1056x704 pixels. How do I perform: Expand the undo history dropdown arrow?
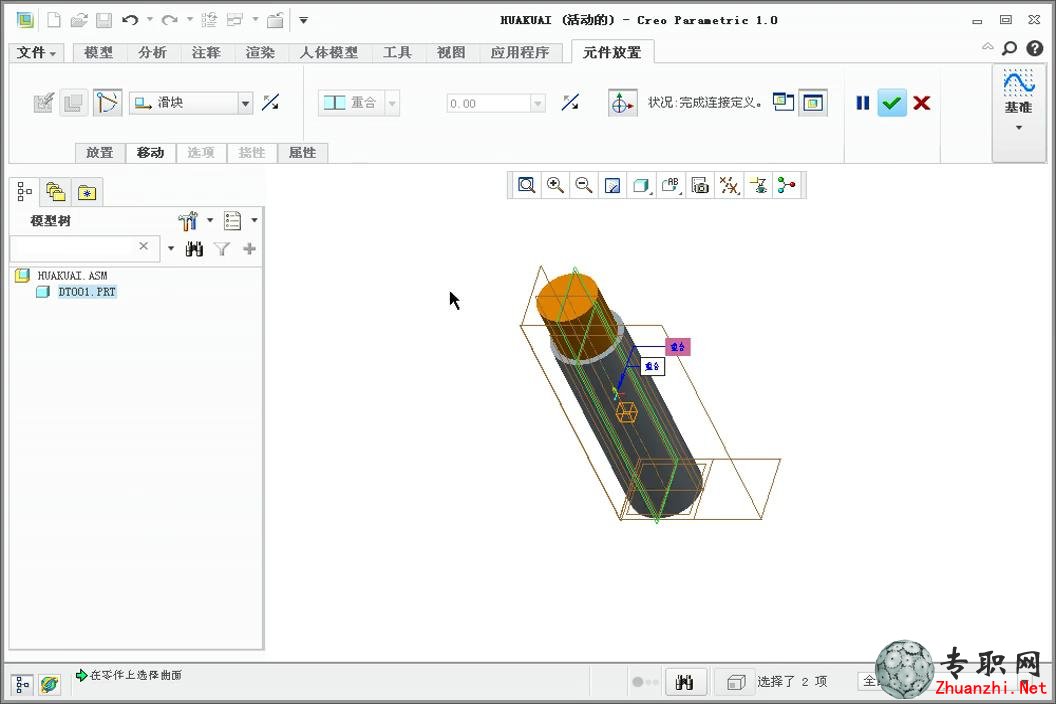tap(150, 20)
